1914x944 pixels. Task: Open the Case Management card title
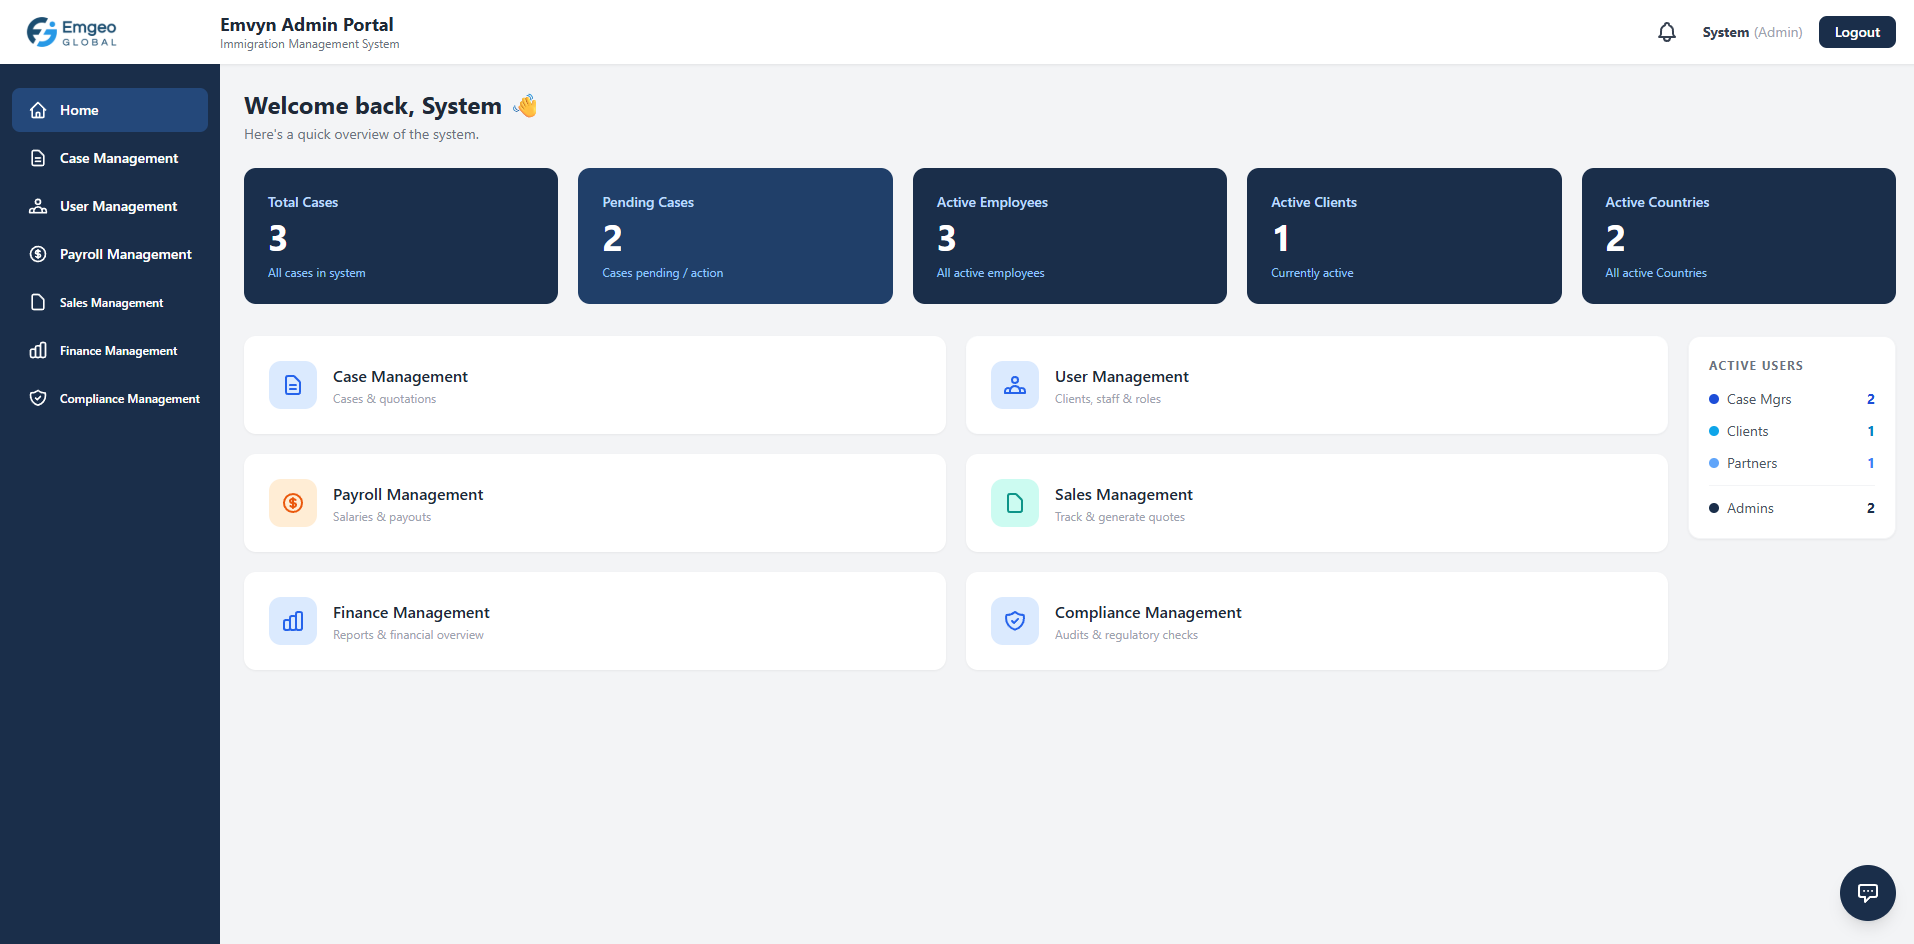[x=400, y=376]
